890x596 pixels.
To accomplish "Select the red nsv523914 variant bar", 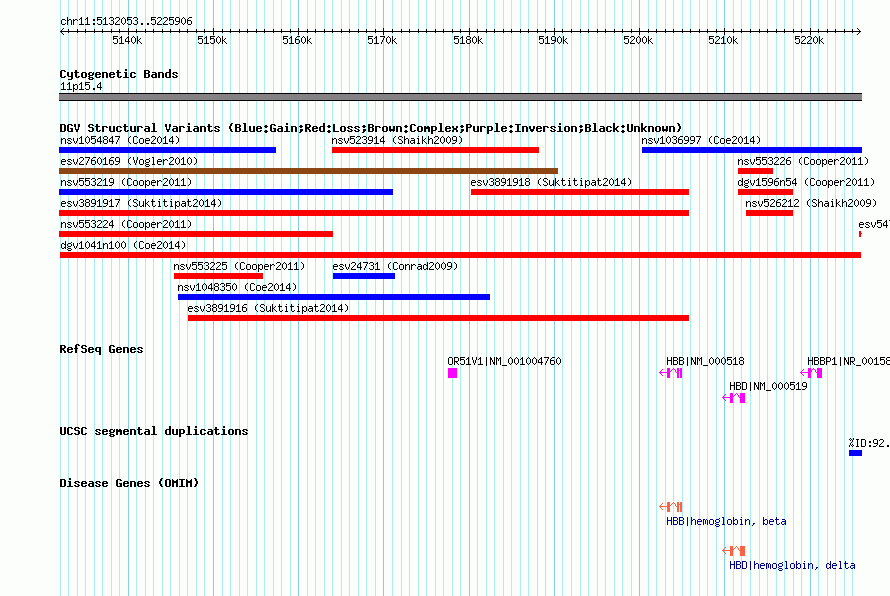I will pyautogui.click(x=435, y=150).
